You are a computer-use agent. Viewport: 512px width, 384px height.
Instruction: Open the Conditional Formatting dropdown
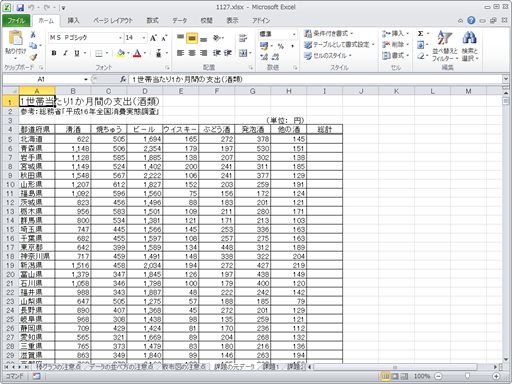tap(329, 34)
